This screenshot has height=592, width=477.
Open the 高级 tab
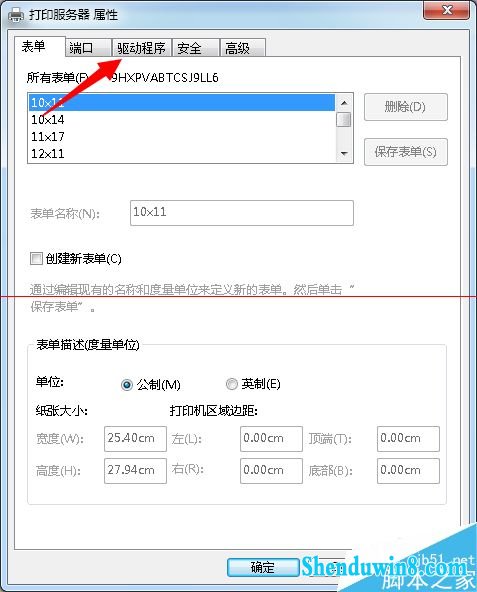(243, 48)
